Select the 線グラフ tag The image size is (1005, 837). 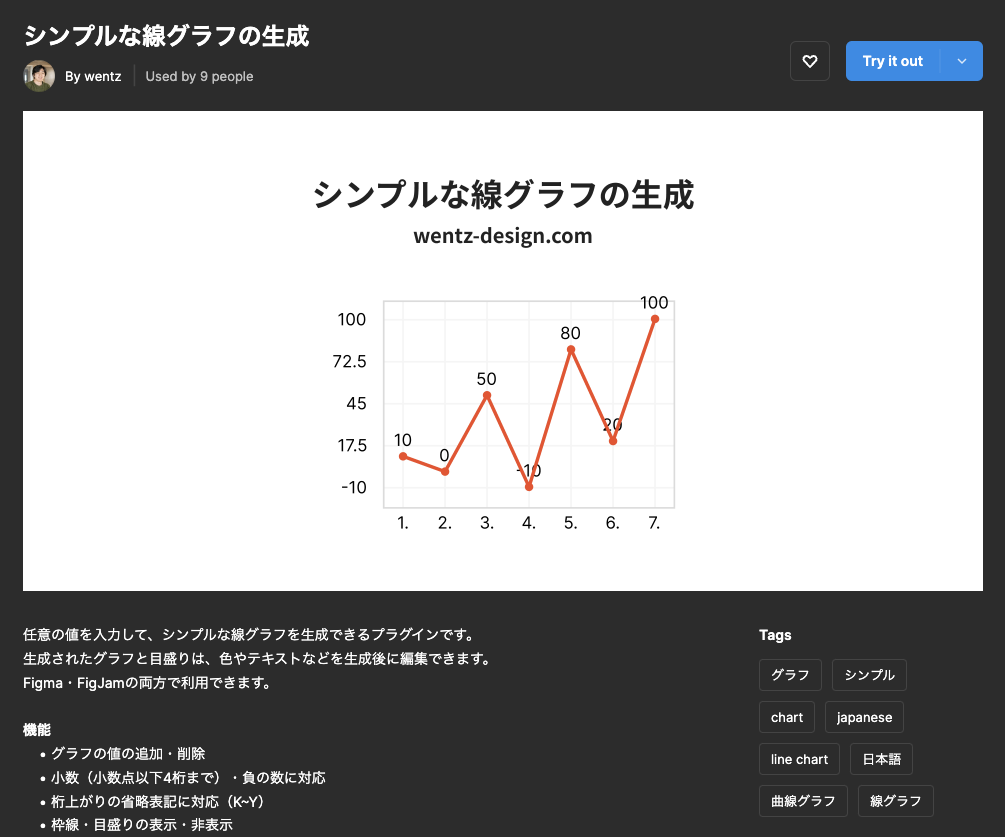coord(895,801)
